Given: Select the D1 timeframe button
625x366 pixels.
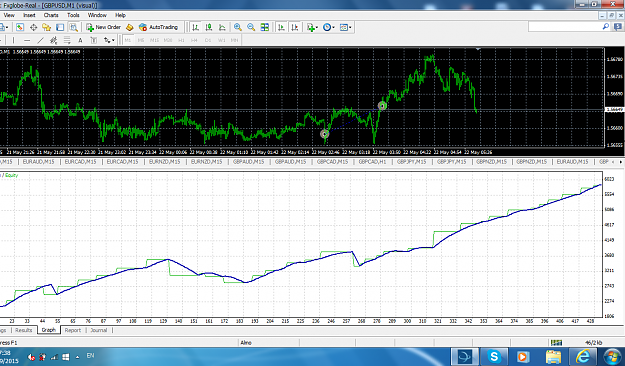Looking at the screenshot, I should point(208,40).
